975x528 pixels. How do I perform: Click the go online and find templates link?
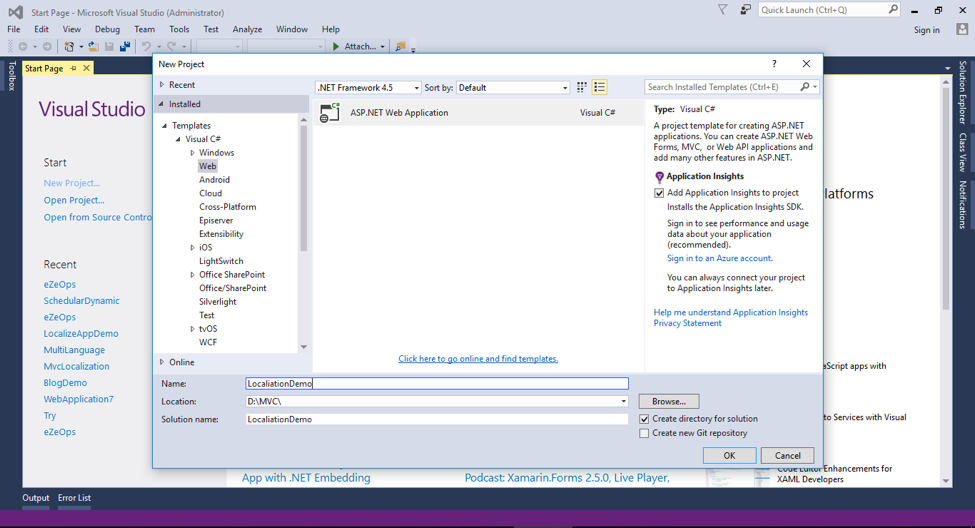[478, 359]
